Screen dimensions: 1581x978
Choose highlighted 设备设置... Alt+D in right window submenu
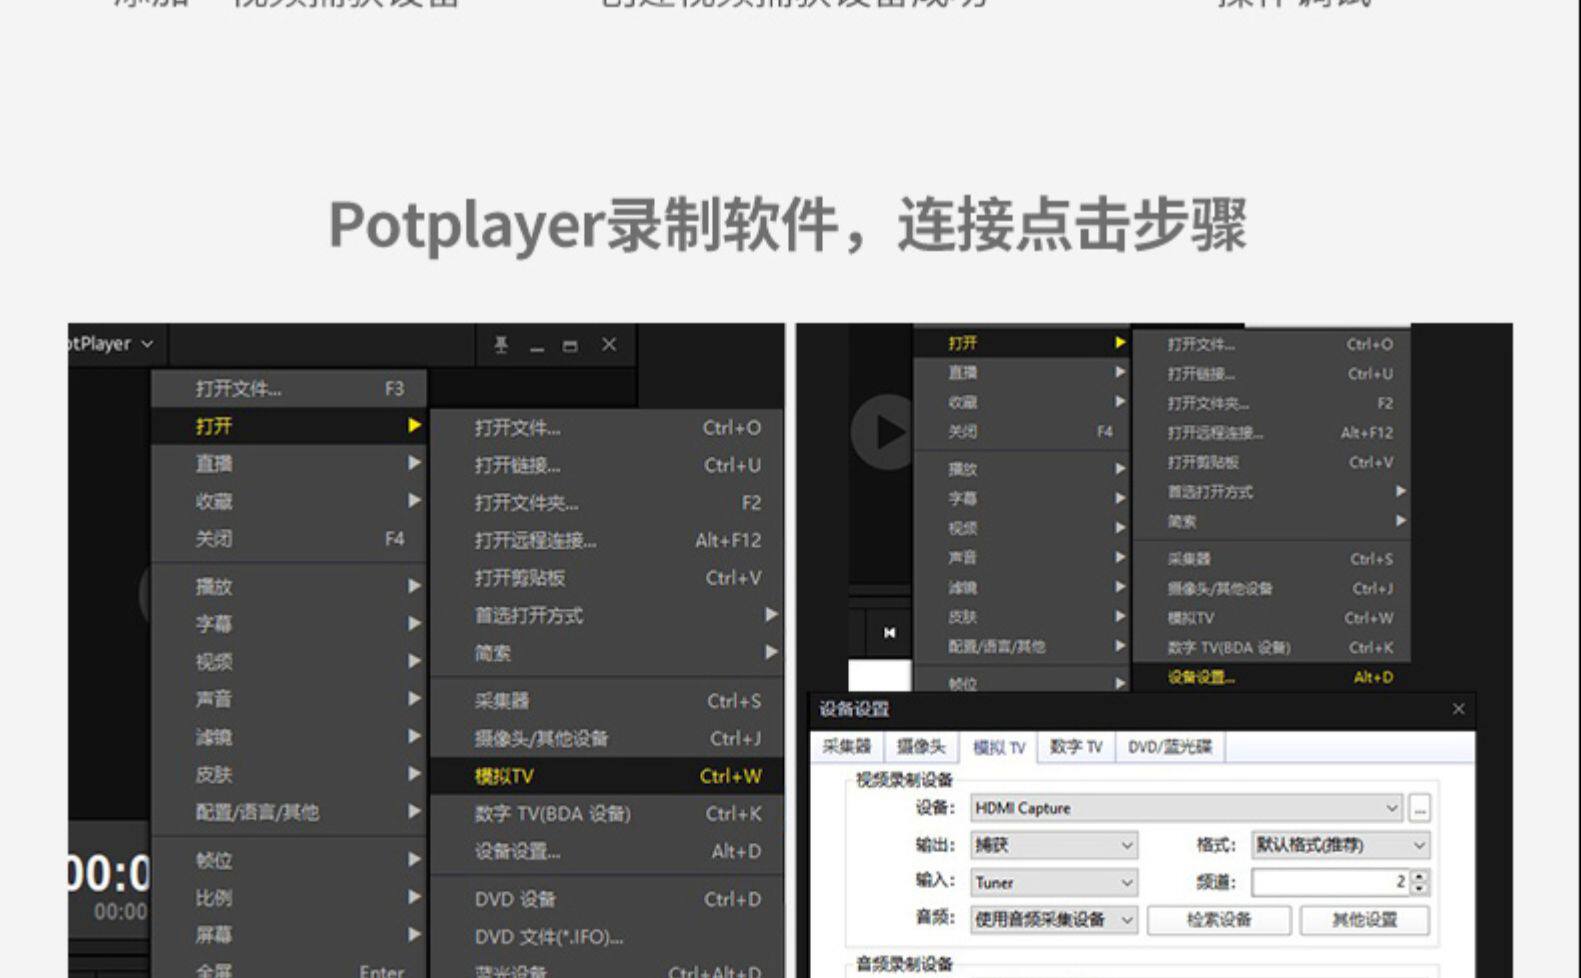(1272, 677)
